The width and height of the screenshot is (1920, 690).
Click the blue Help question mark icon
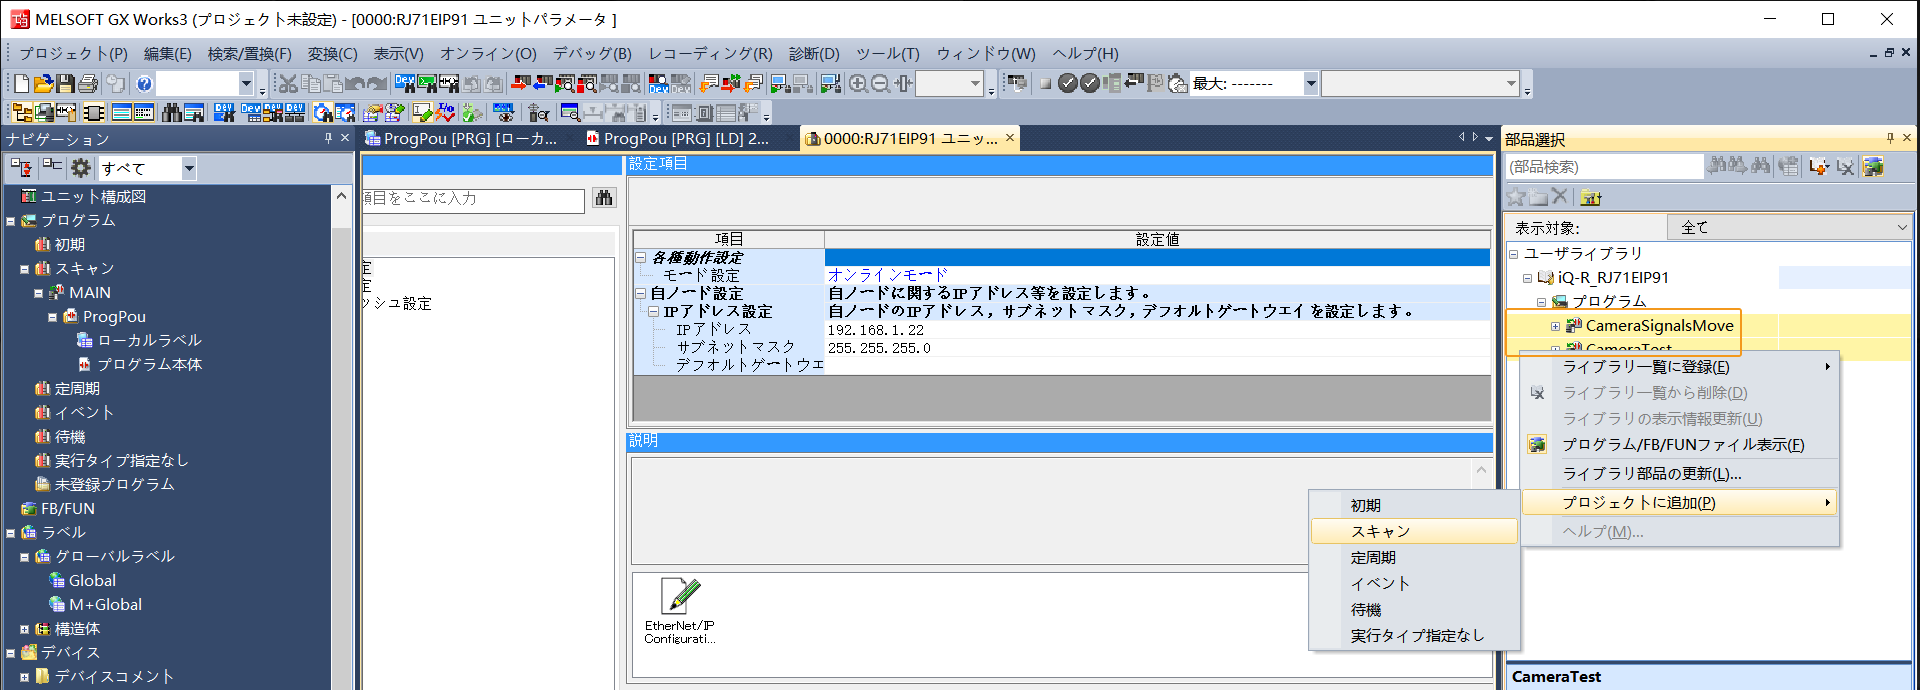[144, 84]
